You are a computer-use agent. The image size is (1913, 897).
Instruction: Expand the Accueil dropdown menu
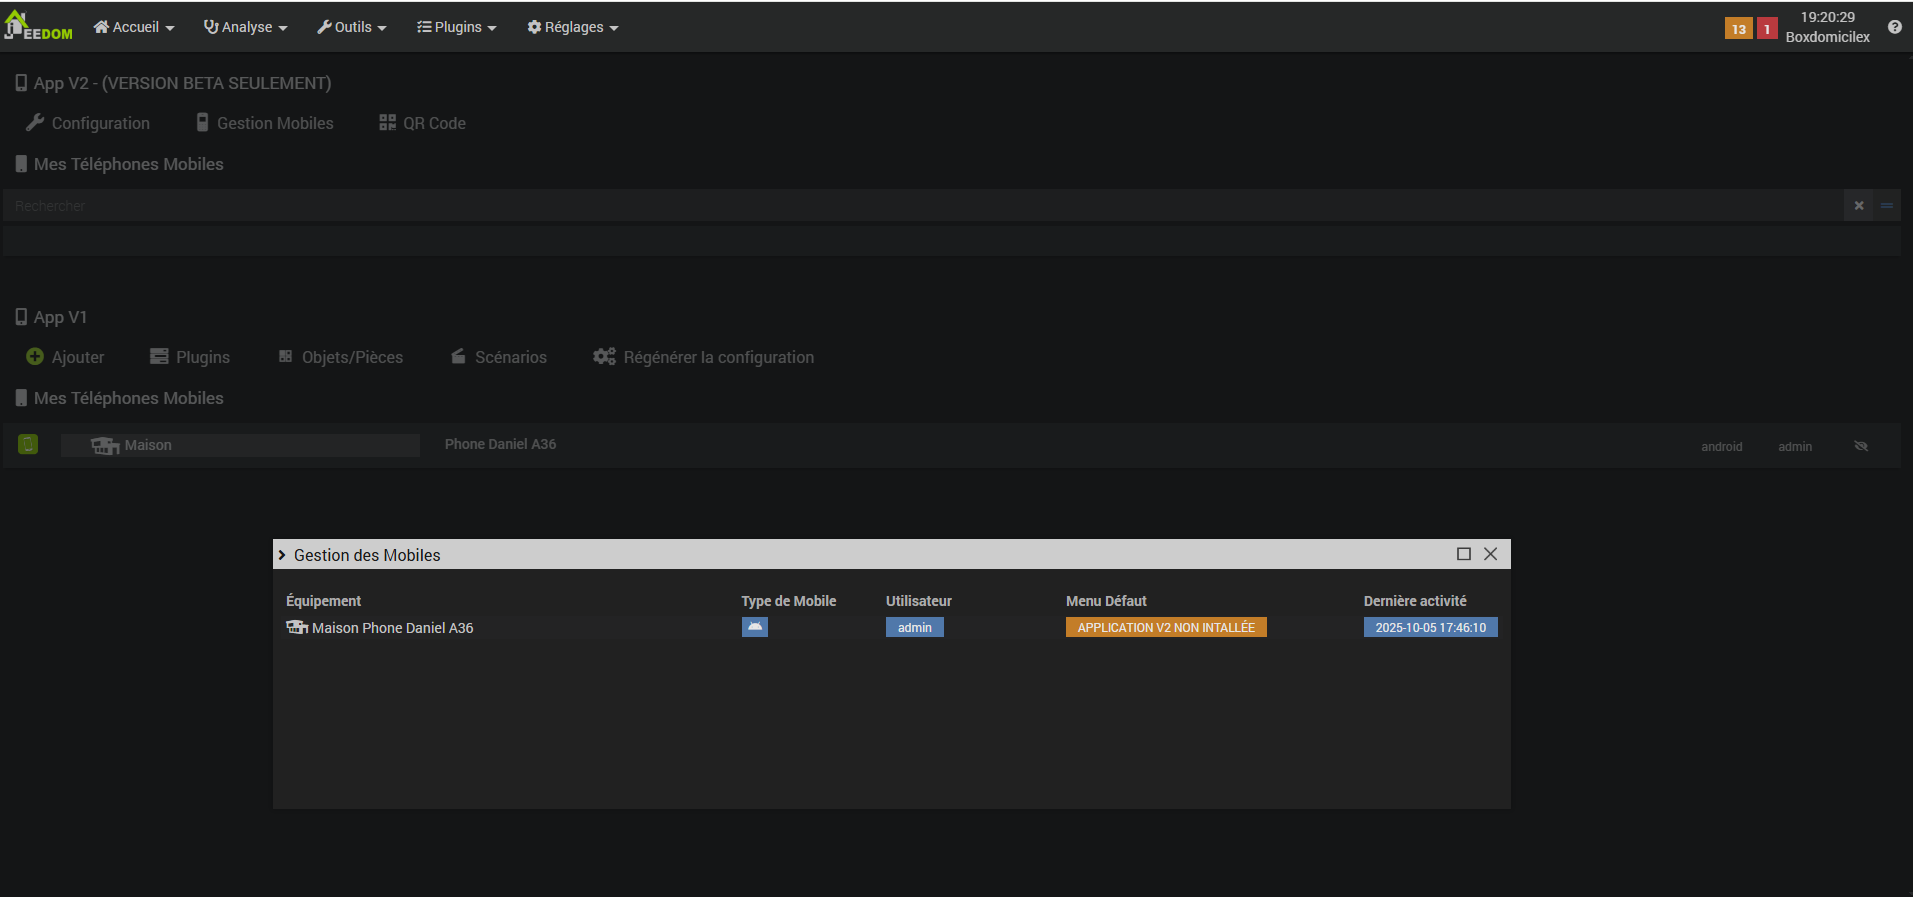(x=134, y=27)
